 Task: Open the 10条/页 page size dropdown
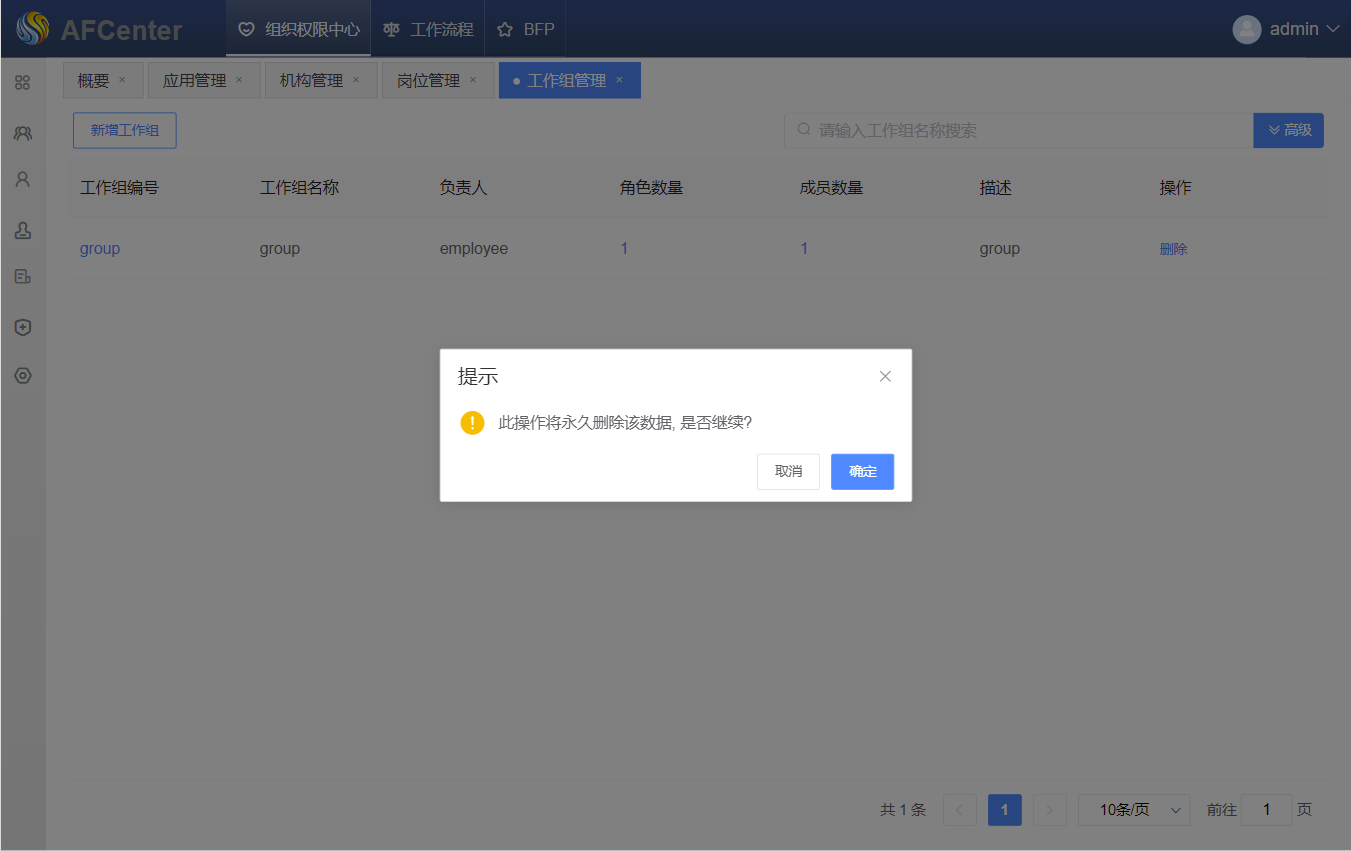pyautogui.click(x=1134, y=810)
